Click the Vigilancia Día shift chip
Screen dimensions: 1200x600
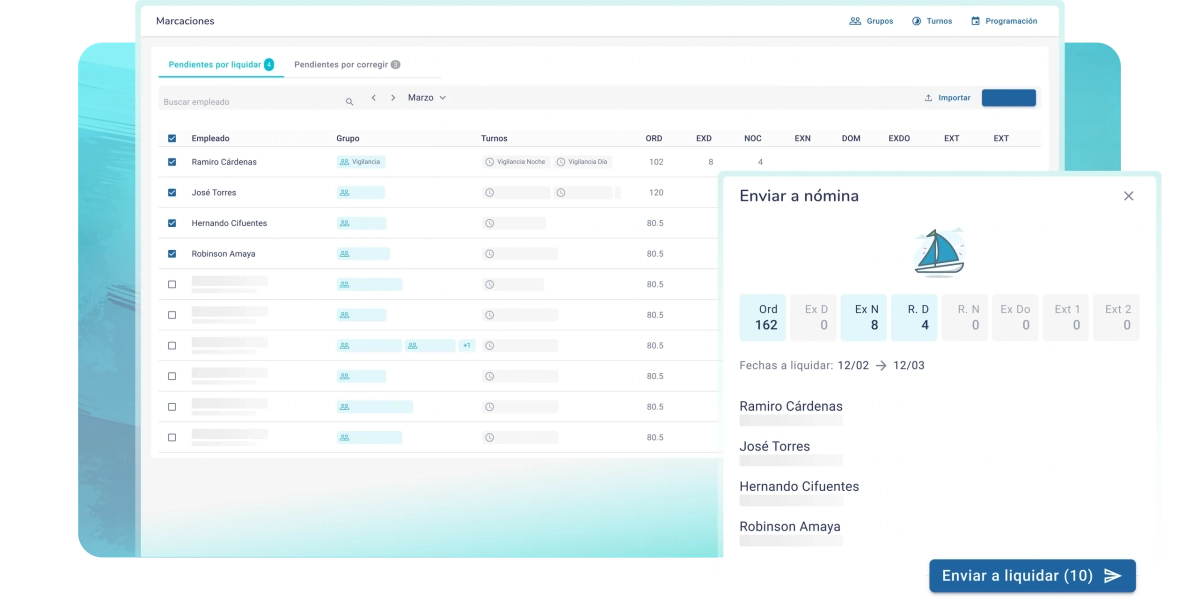pos(583,162)
